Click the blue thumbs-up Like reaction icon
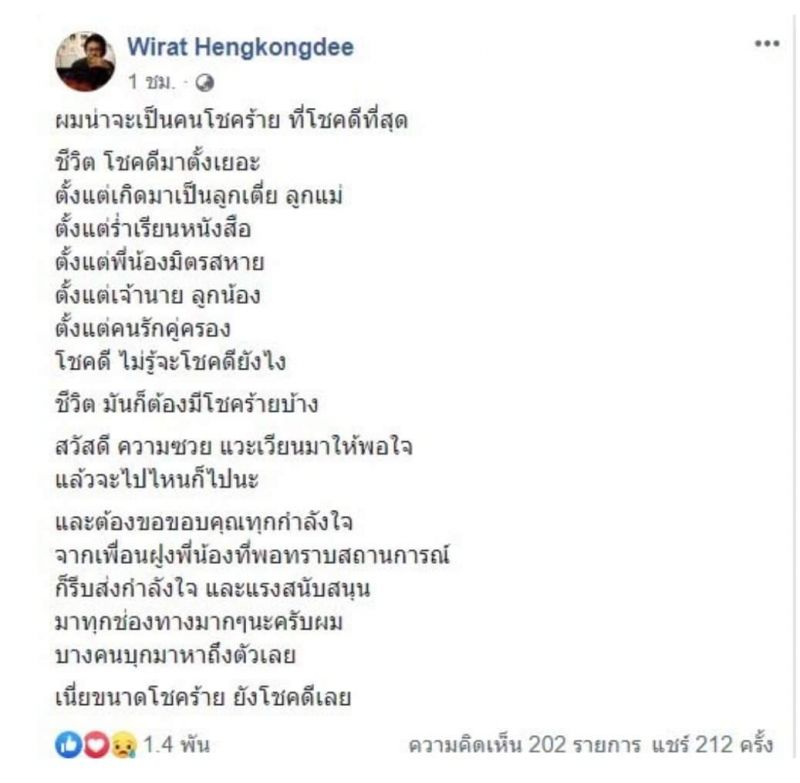800x783 pixels. [68, 744]
